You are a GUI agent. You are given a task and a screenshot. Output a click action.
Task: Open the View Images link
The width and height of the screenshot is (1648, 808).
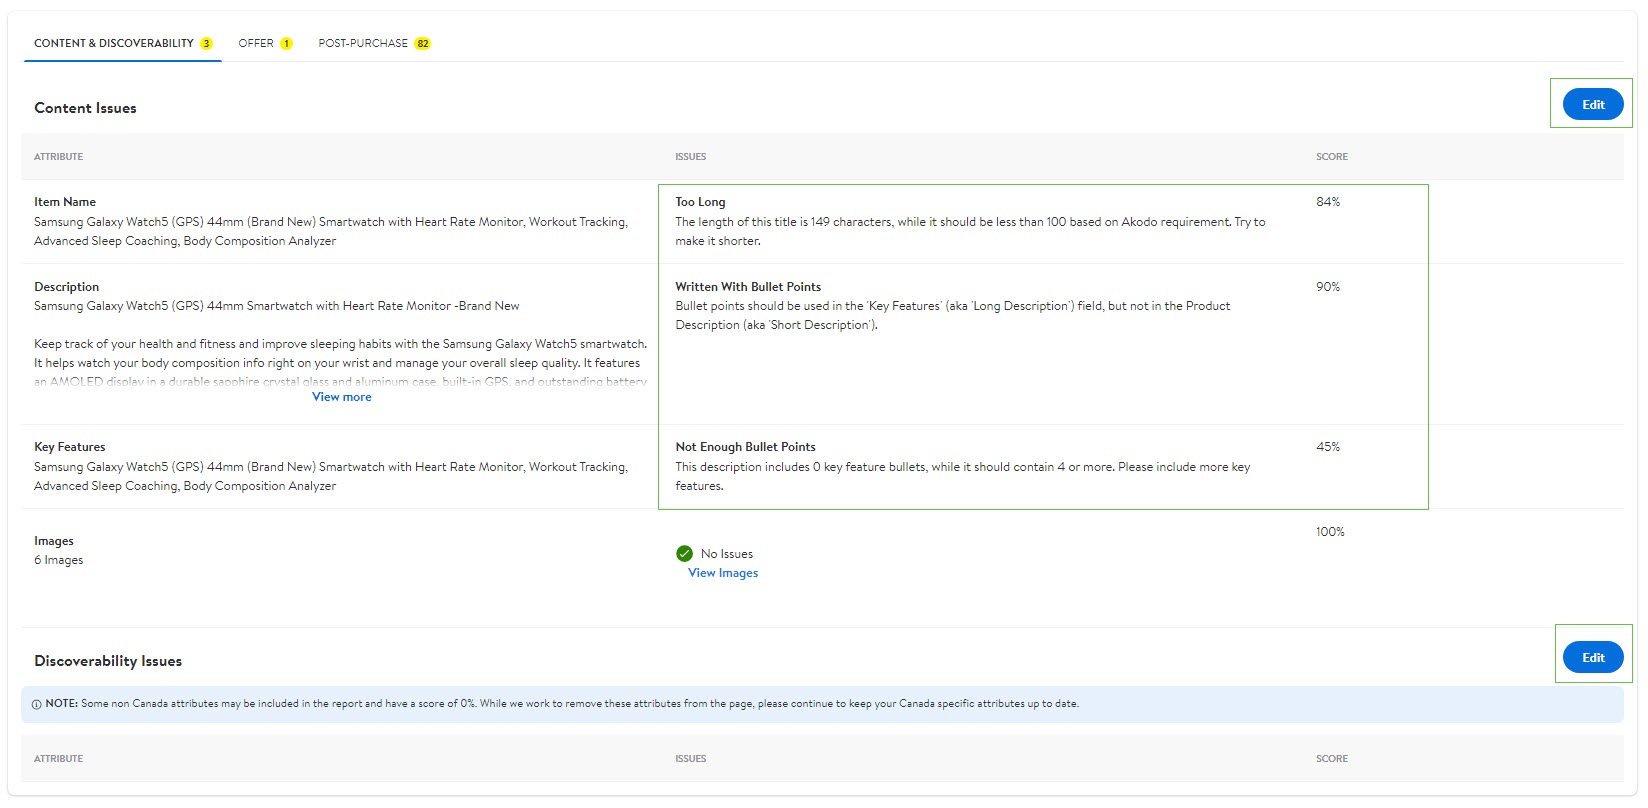coord(723,573)
